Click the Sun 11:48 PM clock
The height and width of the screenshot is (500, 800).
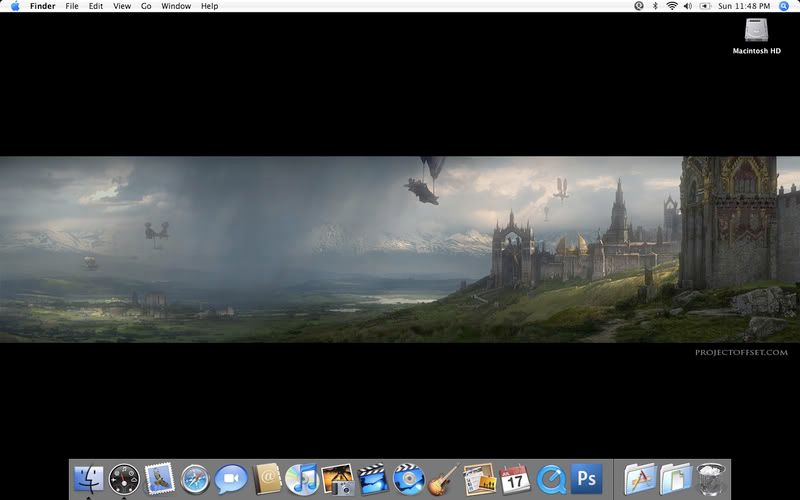click(x=744, y=6)
